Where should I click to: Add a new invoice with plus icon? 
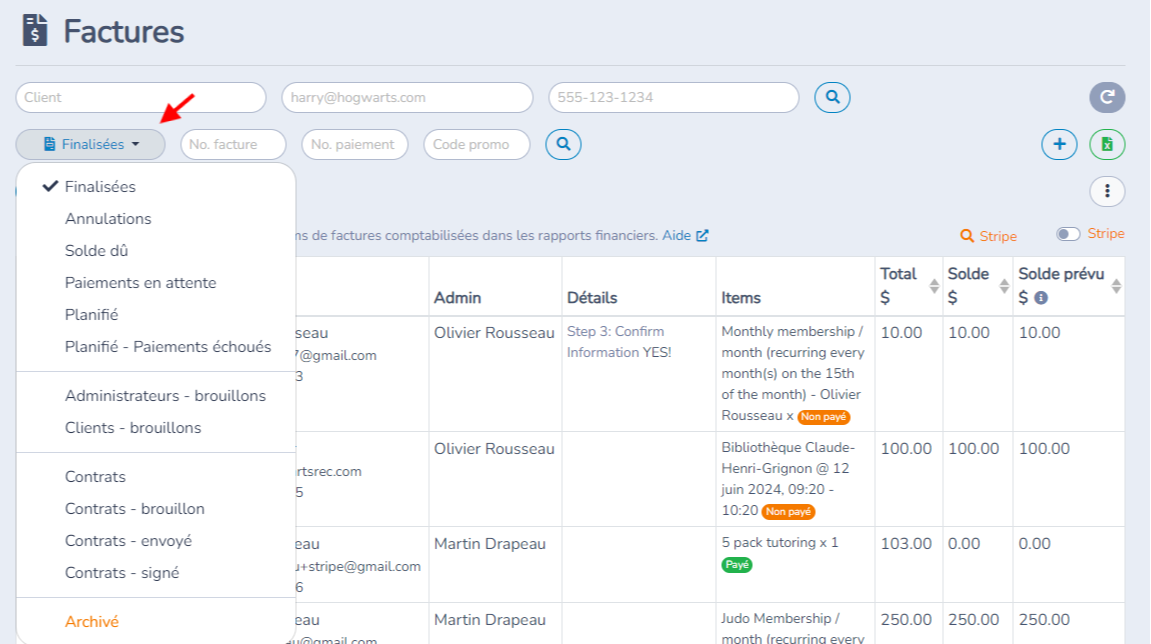point(1059,145)
